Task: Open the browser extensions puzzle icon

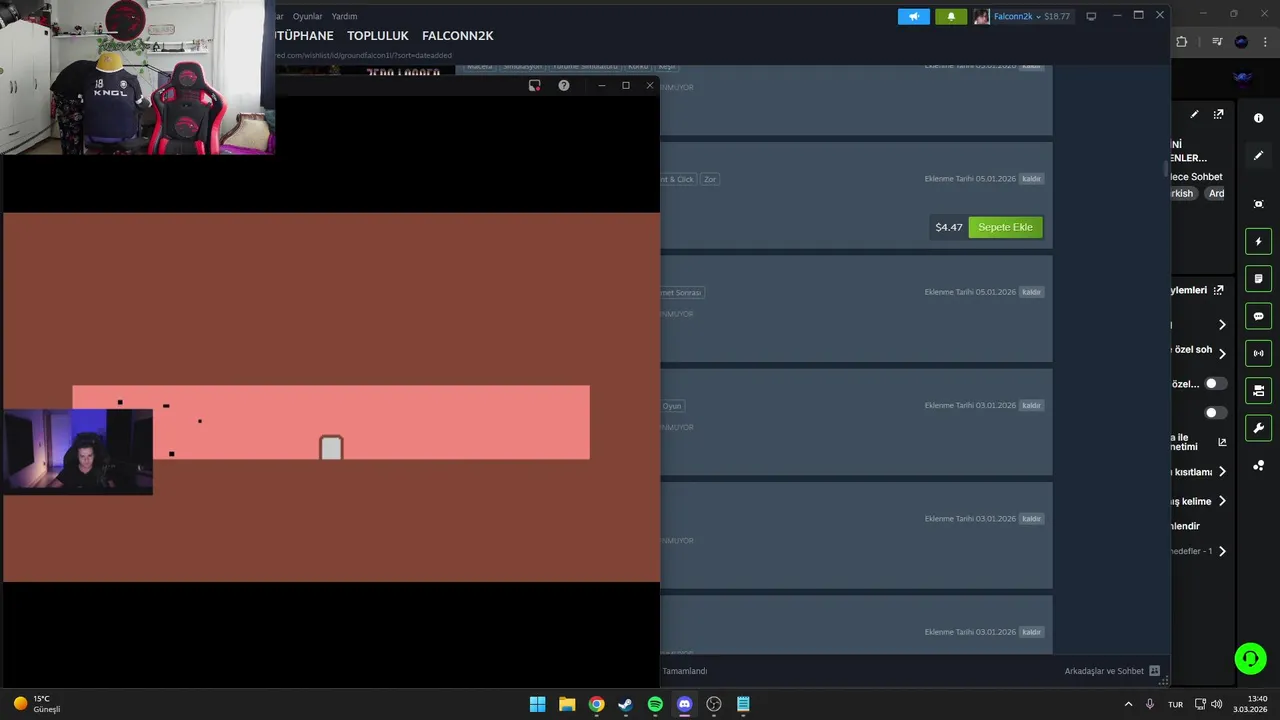Action: [x=1182, y=42]
